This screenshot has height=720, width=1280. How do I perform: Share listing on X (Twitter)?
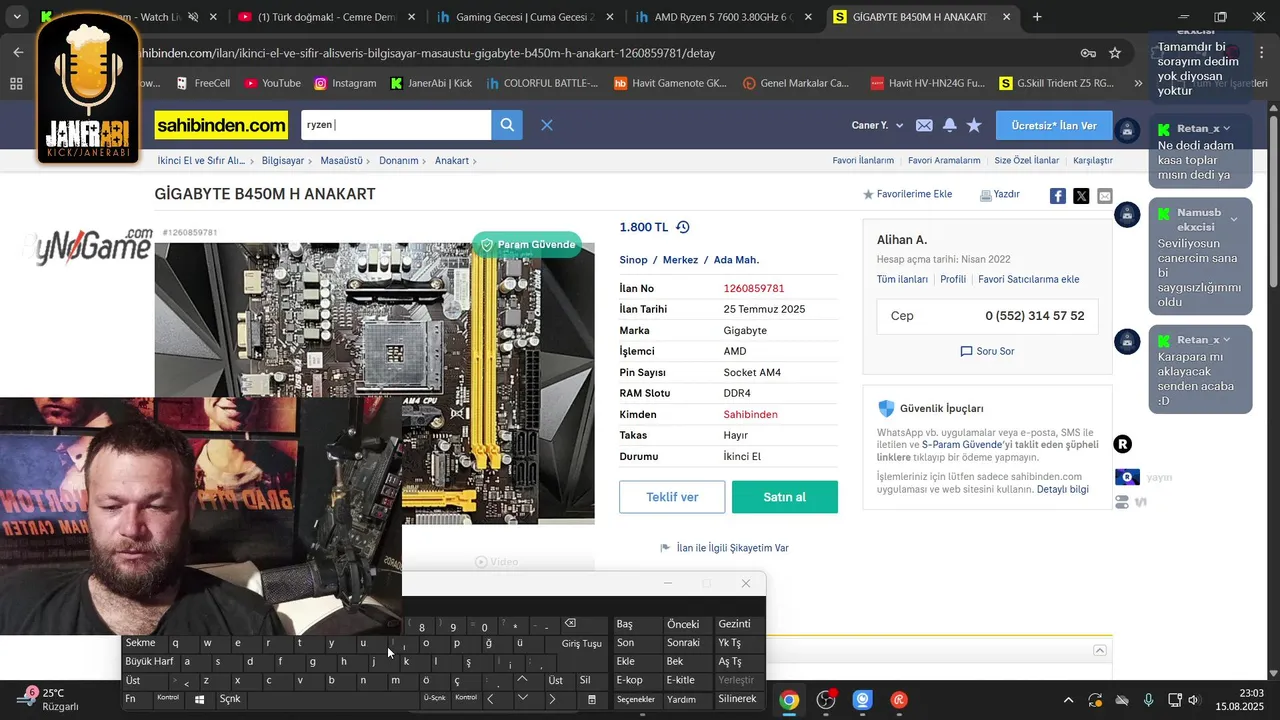[1081, 196]
